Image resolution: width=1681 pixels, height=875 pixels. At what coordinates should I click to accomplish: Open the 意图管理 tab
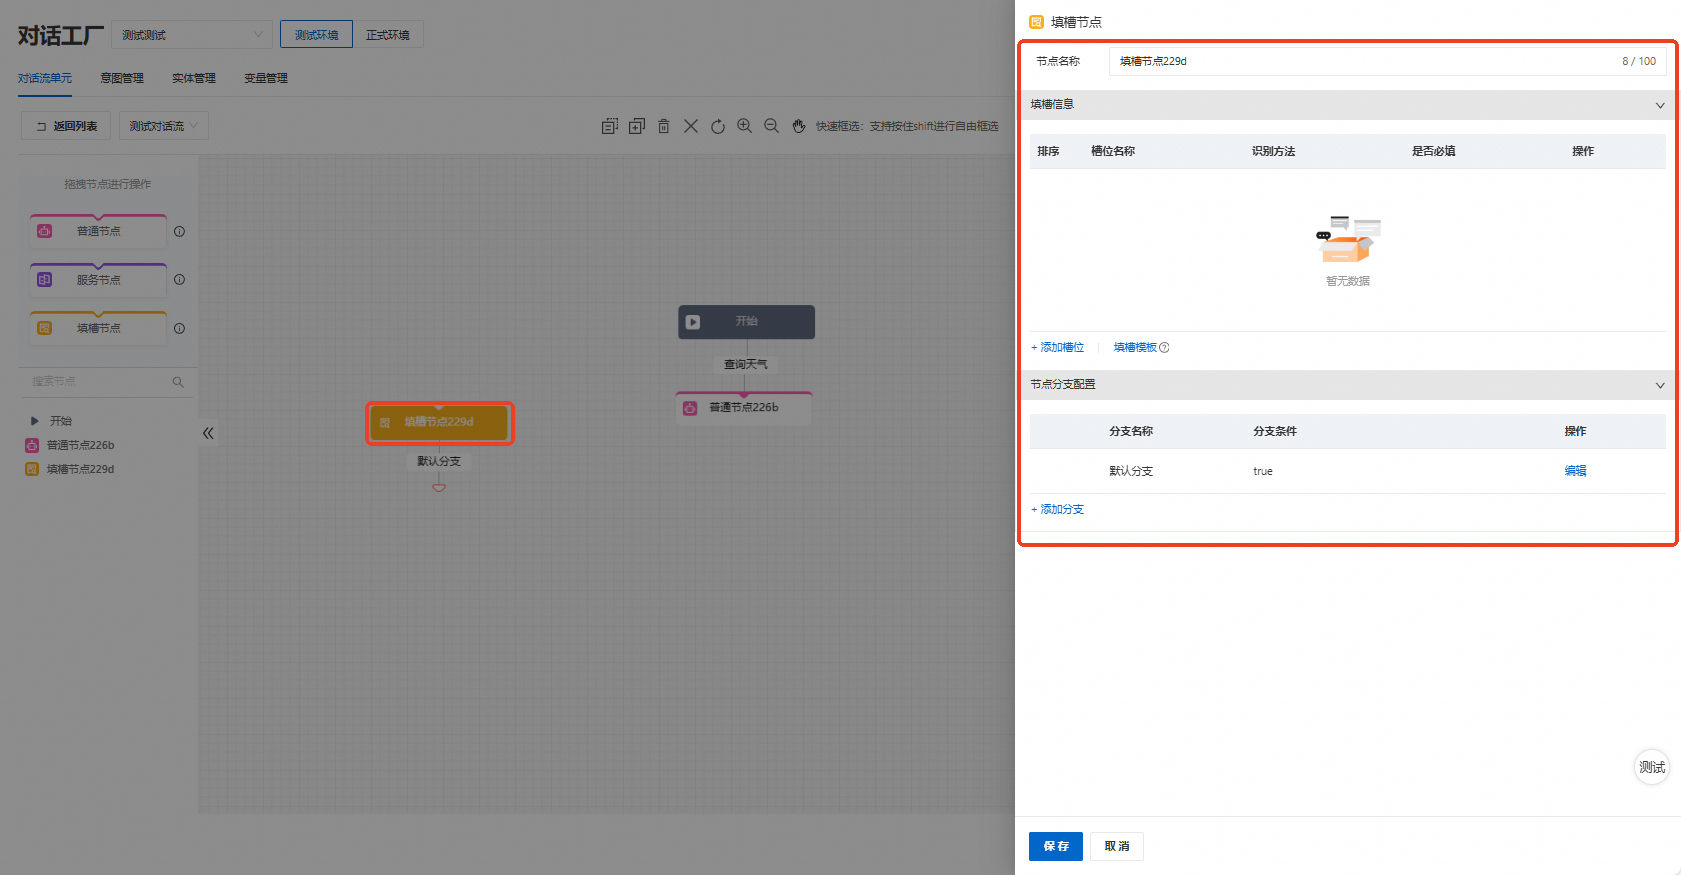122,78
